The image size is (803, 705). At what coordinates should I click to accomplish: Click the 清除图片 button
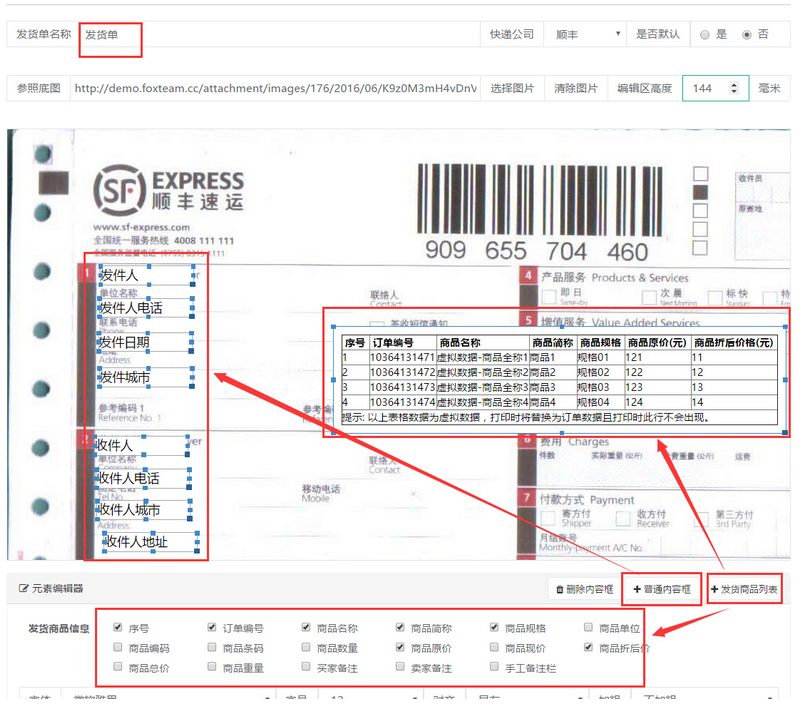pyautogui.click(x=578, y=88)
